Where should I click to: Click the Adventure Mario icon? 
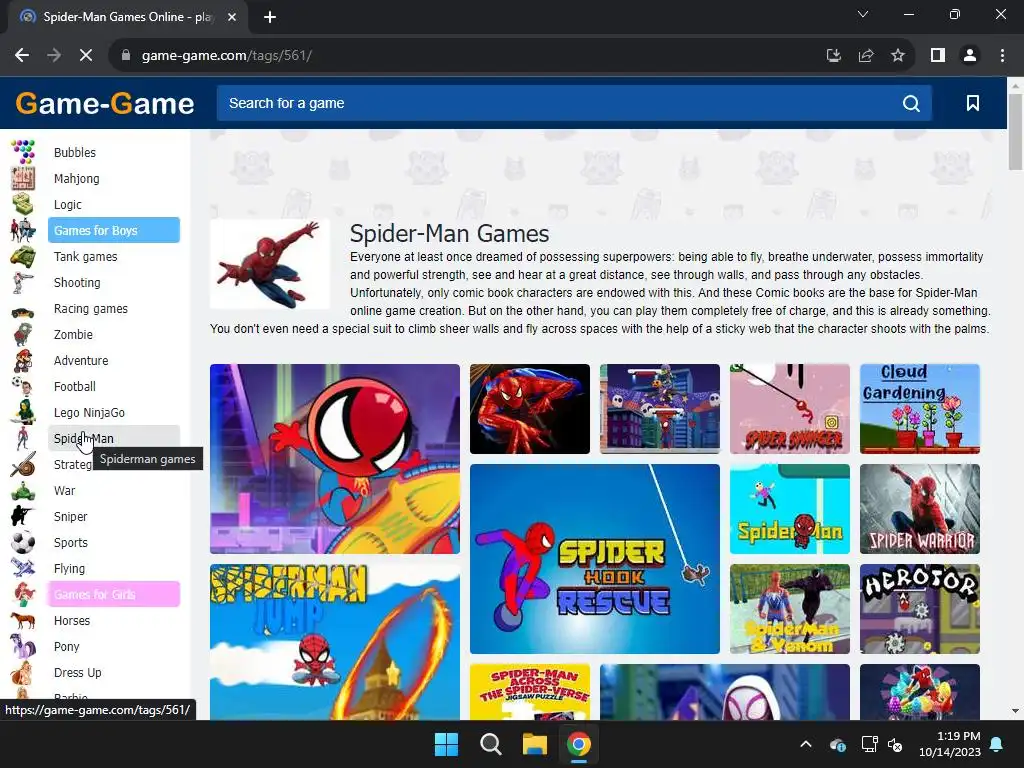[24, 360]
